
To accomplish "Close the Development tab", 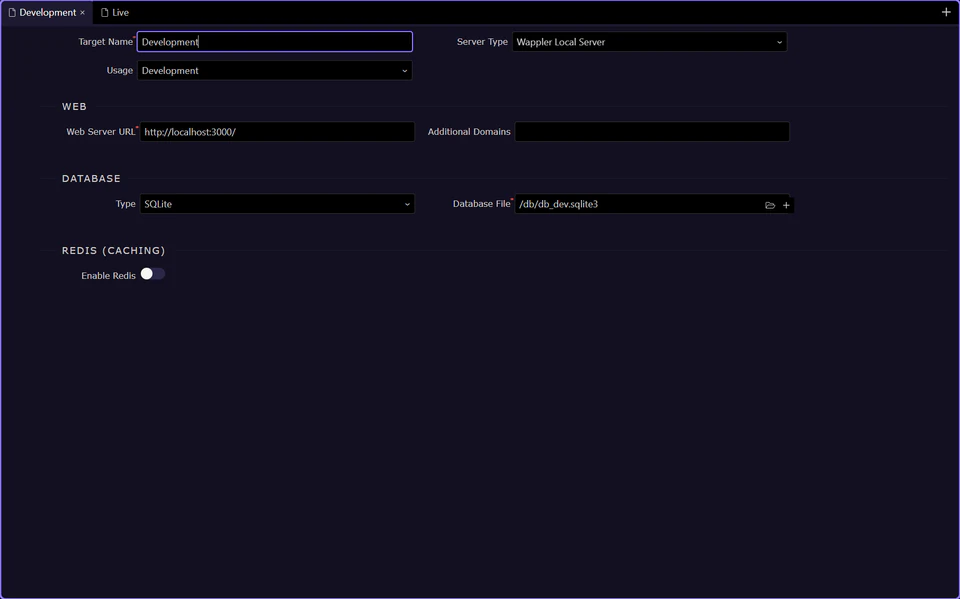I will click(x=82, y=13).
